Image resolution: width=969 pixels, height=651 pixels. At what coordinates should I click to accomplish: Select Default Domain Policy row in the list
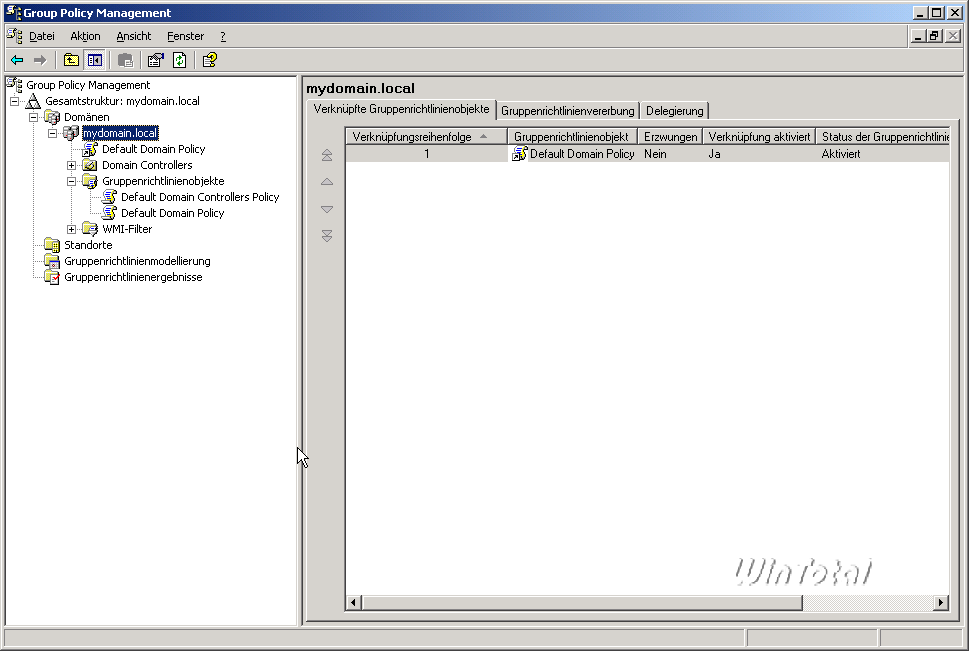click(647, 154)
